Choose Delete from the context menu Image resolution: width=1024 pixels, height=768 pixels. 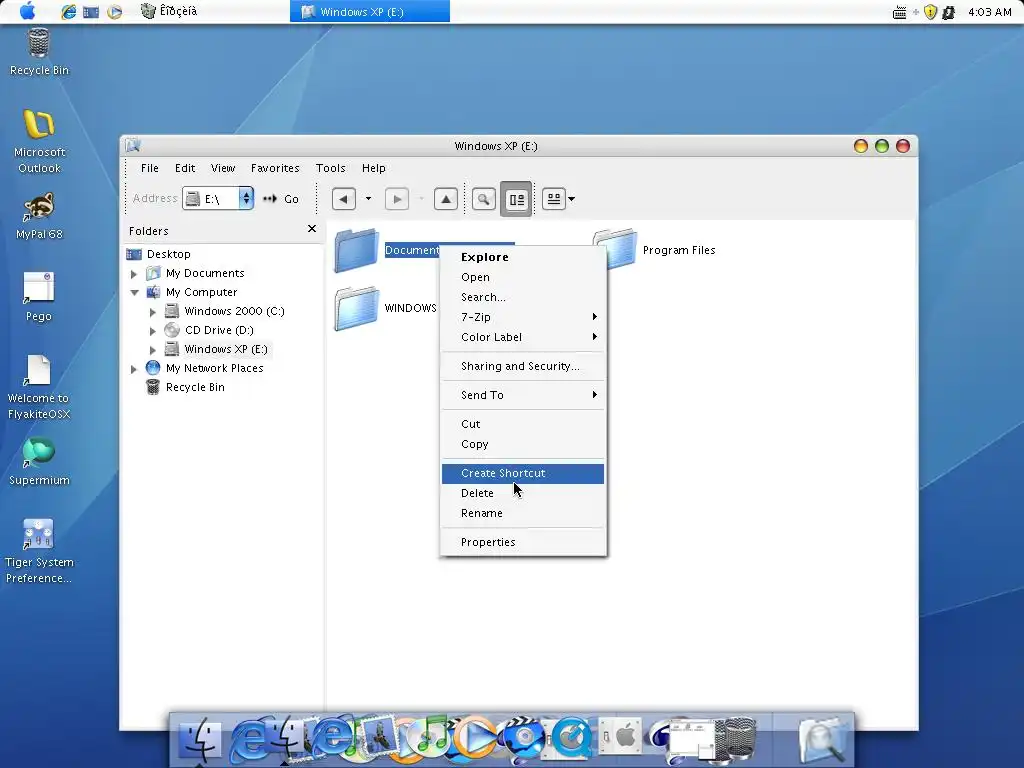click(x=522, y=494)
